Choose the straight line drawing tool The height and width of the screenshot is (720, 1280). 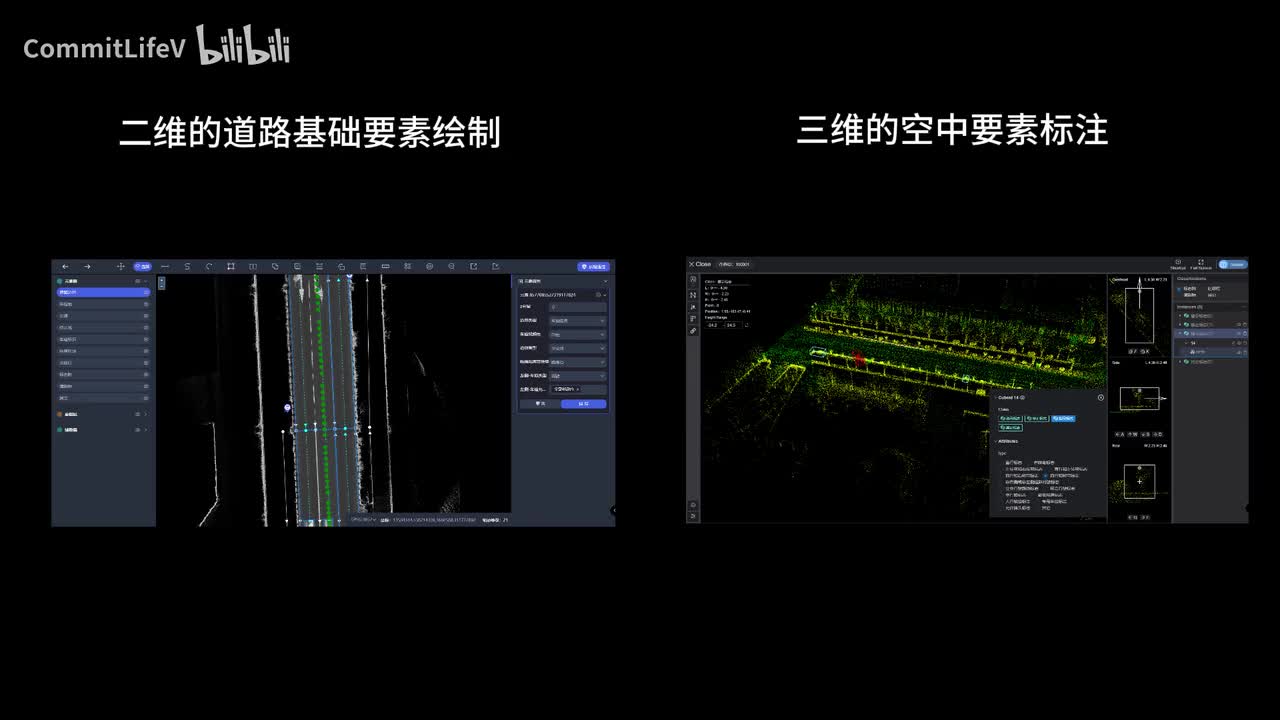coord(165,266)
